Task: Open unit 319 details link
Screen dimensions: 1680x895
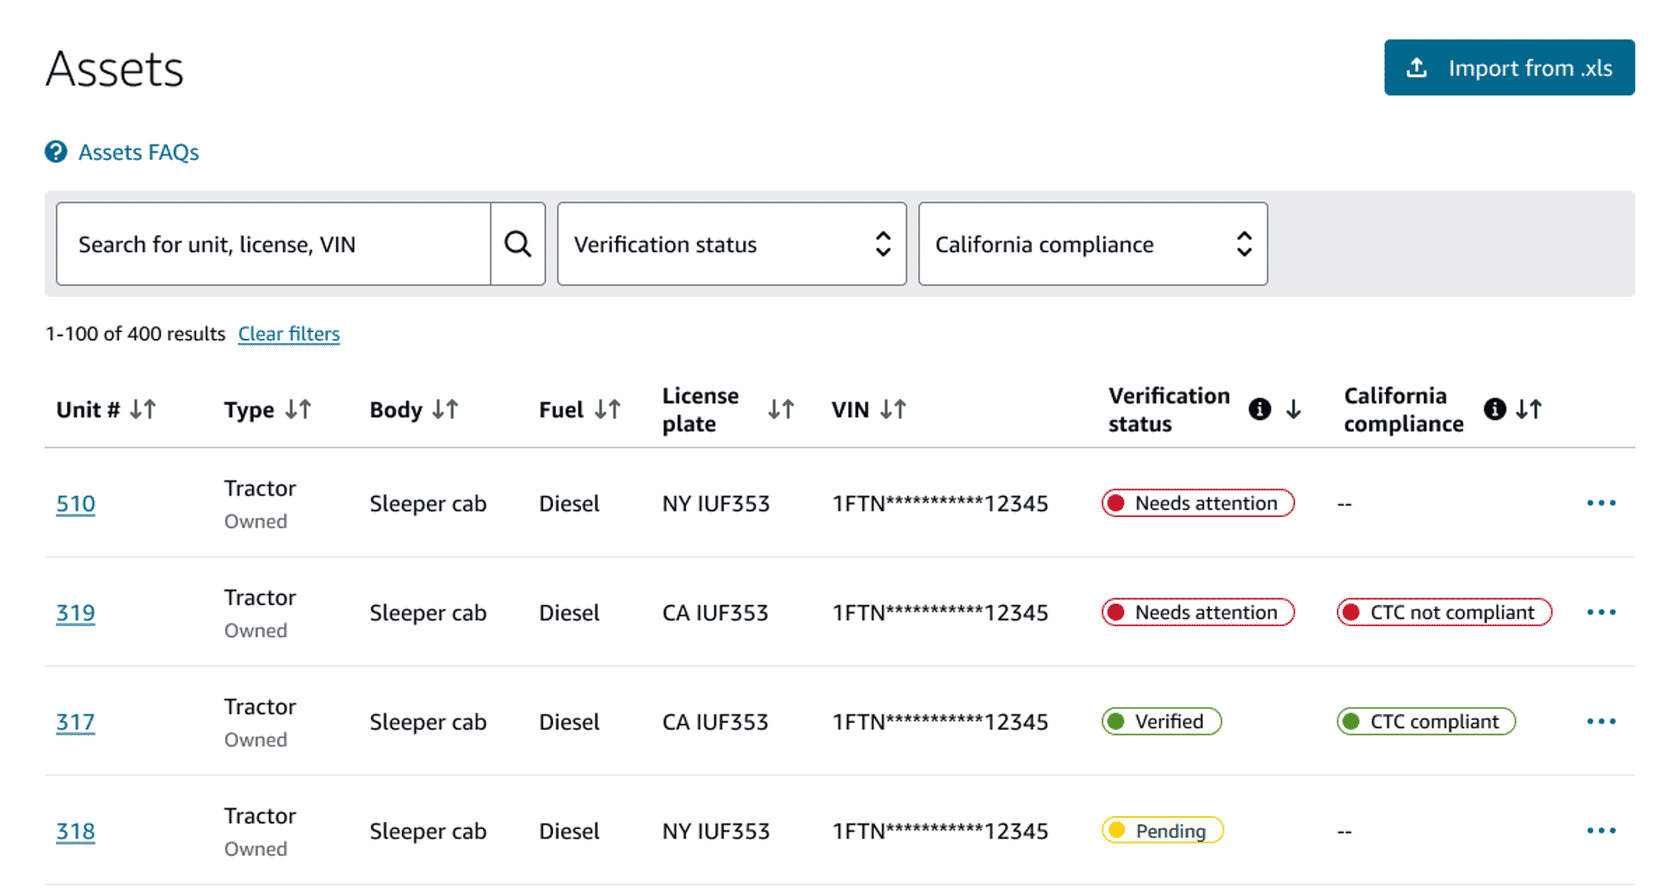Action: point(76,613)
